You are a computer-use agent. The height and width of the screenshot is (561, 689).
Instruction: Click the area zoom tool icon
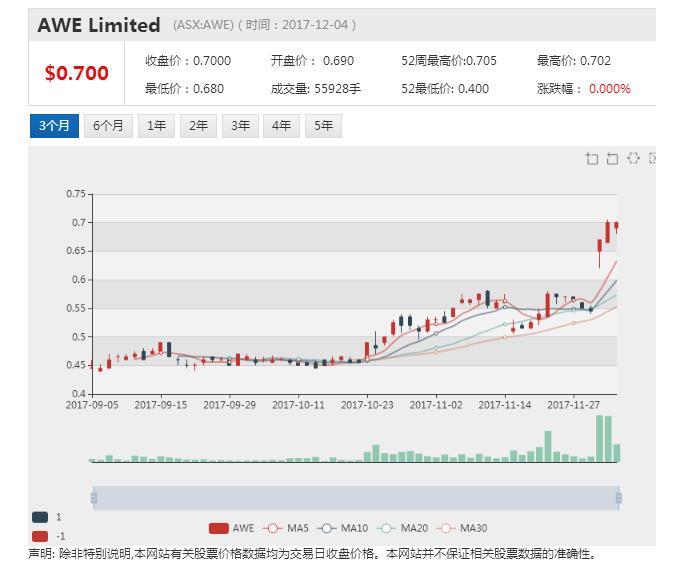click(x=592, y=159)
